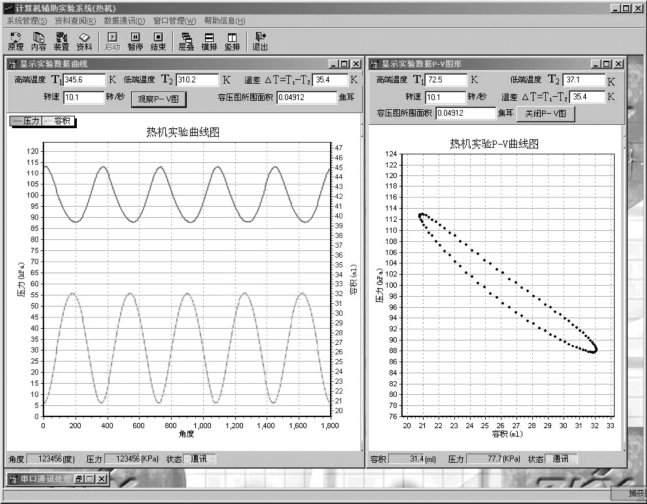Open the 资料 (data) toolbar icon
This screenshot has width=647, height=504.
85,40
